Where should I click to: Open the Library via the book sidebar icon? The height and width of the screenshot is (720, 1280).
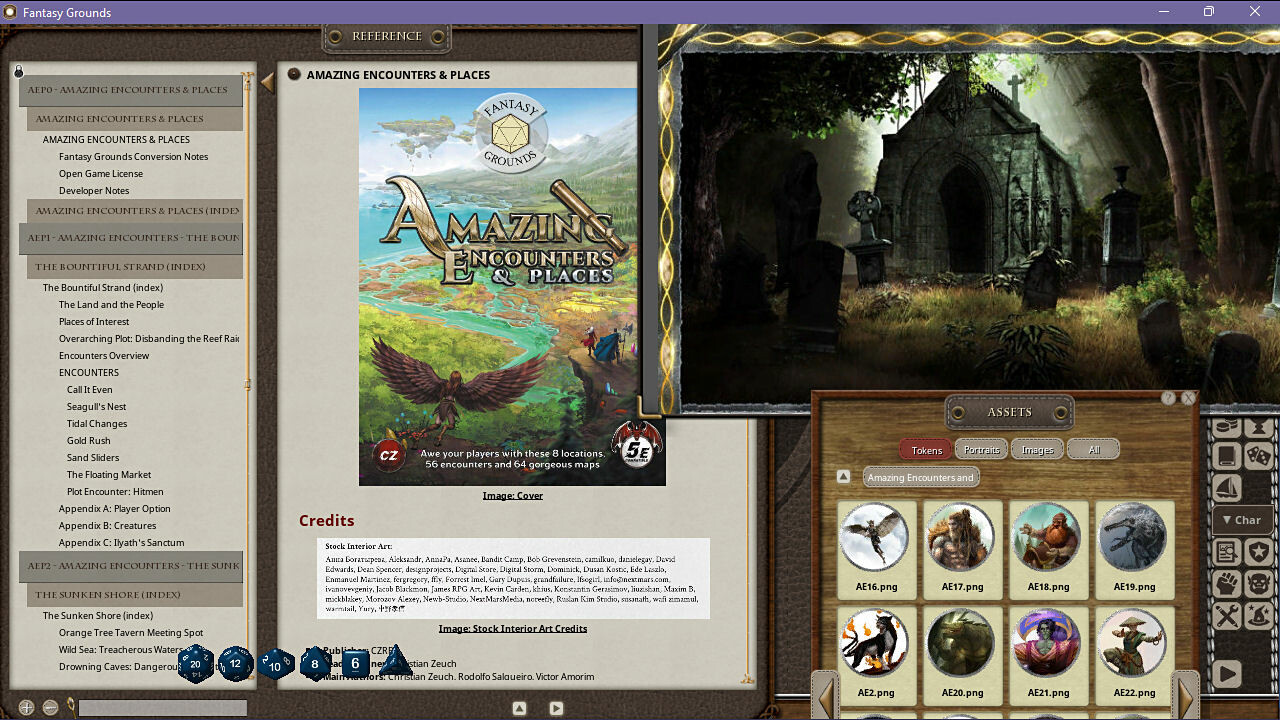(x=1227, y=456)
